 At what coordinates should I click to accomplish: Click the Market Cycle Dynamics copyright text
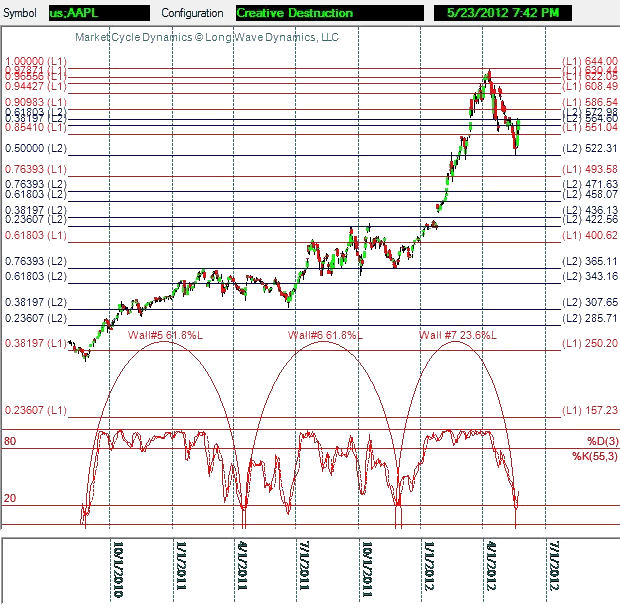click(x=208, y=37)
